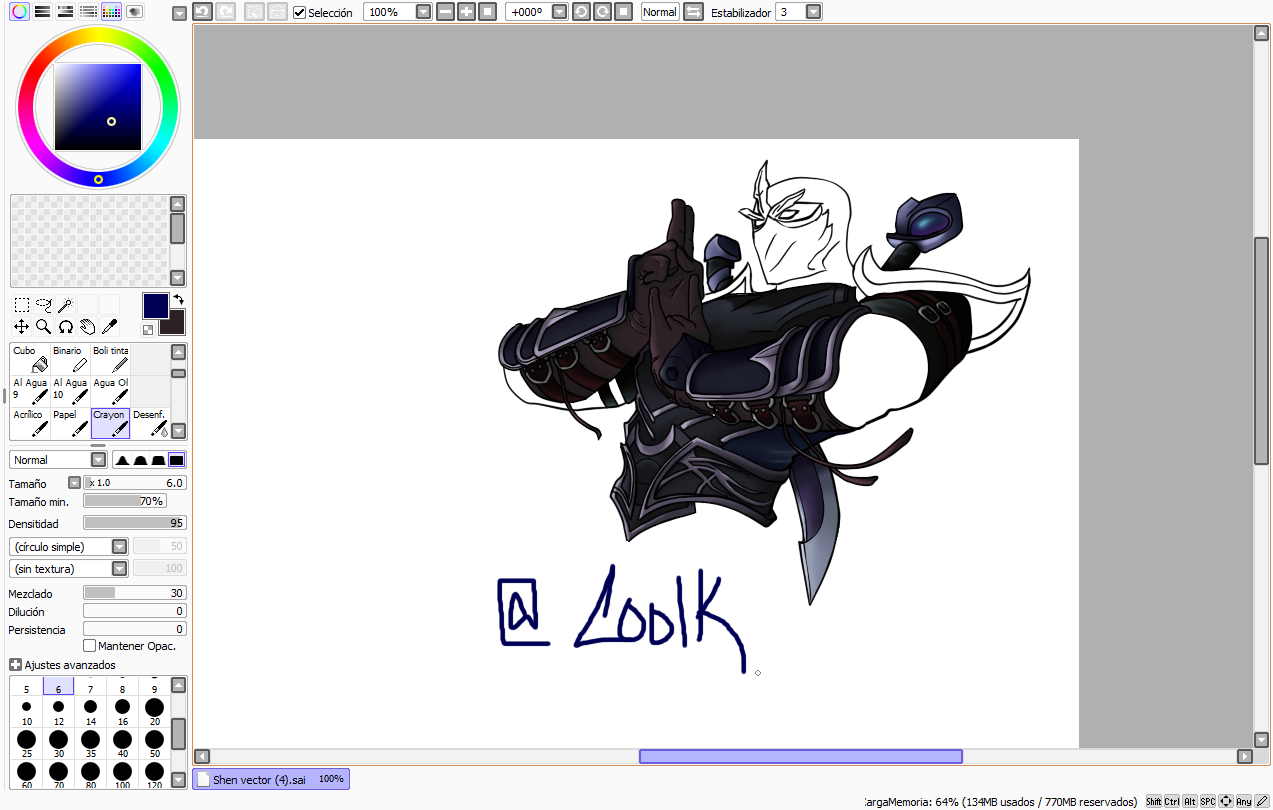Pick brush size 50 preset
Image resolution: width=1273 pixels, height=810 pixels.
click(x=154, y=743)
